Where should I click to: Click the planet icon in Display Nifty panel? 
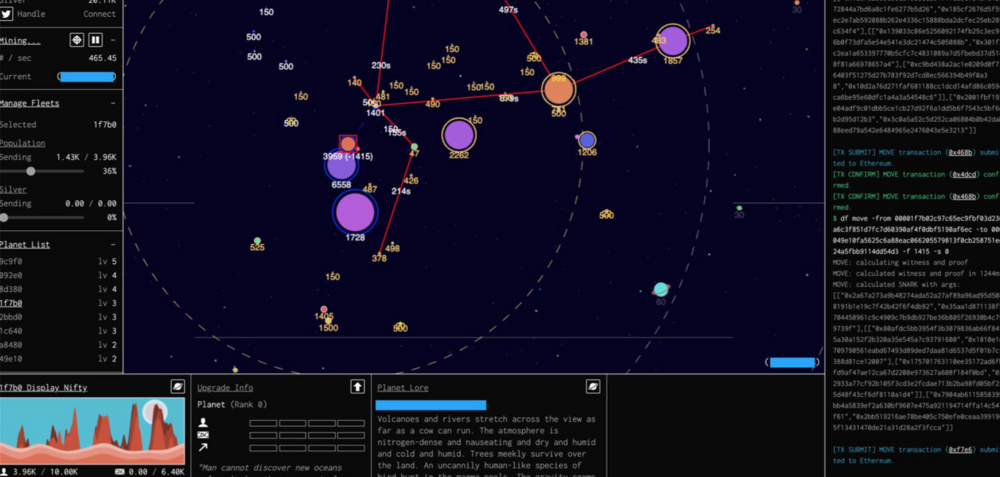[177, 386]
